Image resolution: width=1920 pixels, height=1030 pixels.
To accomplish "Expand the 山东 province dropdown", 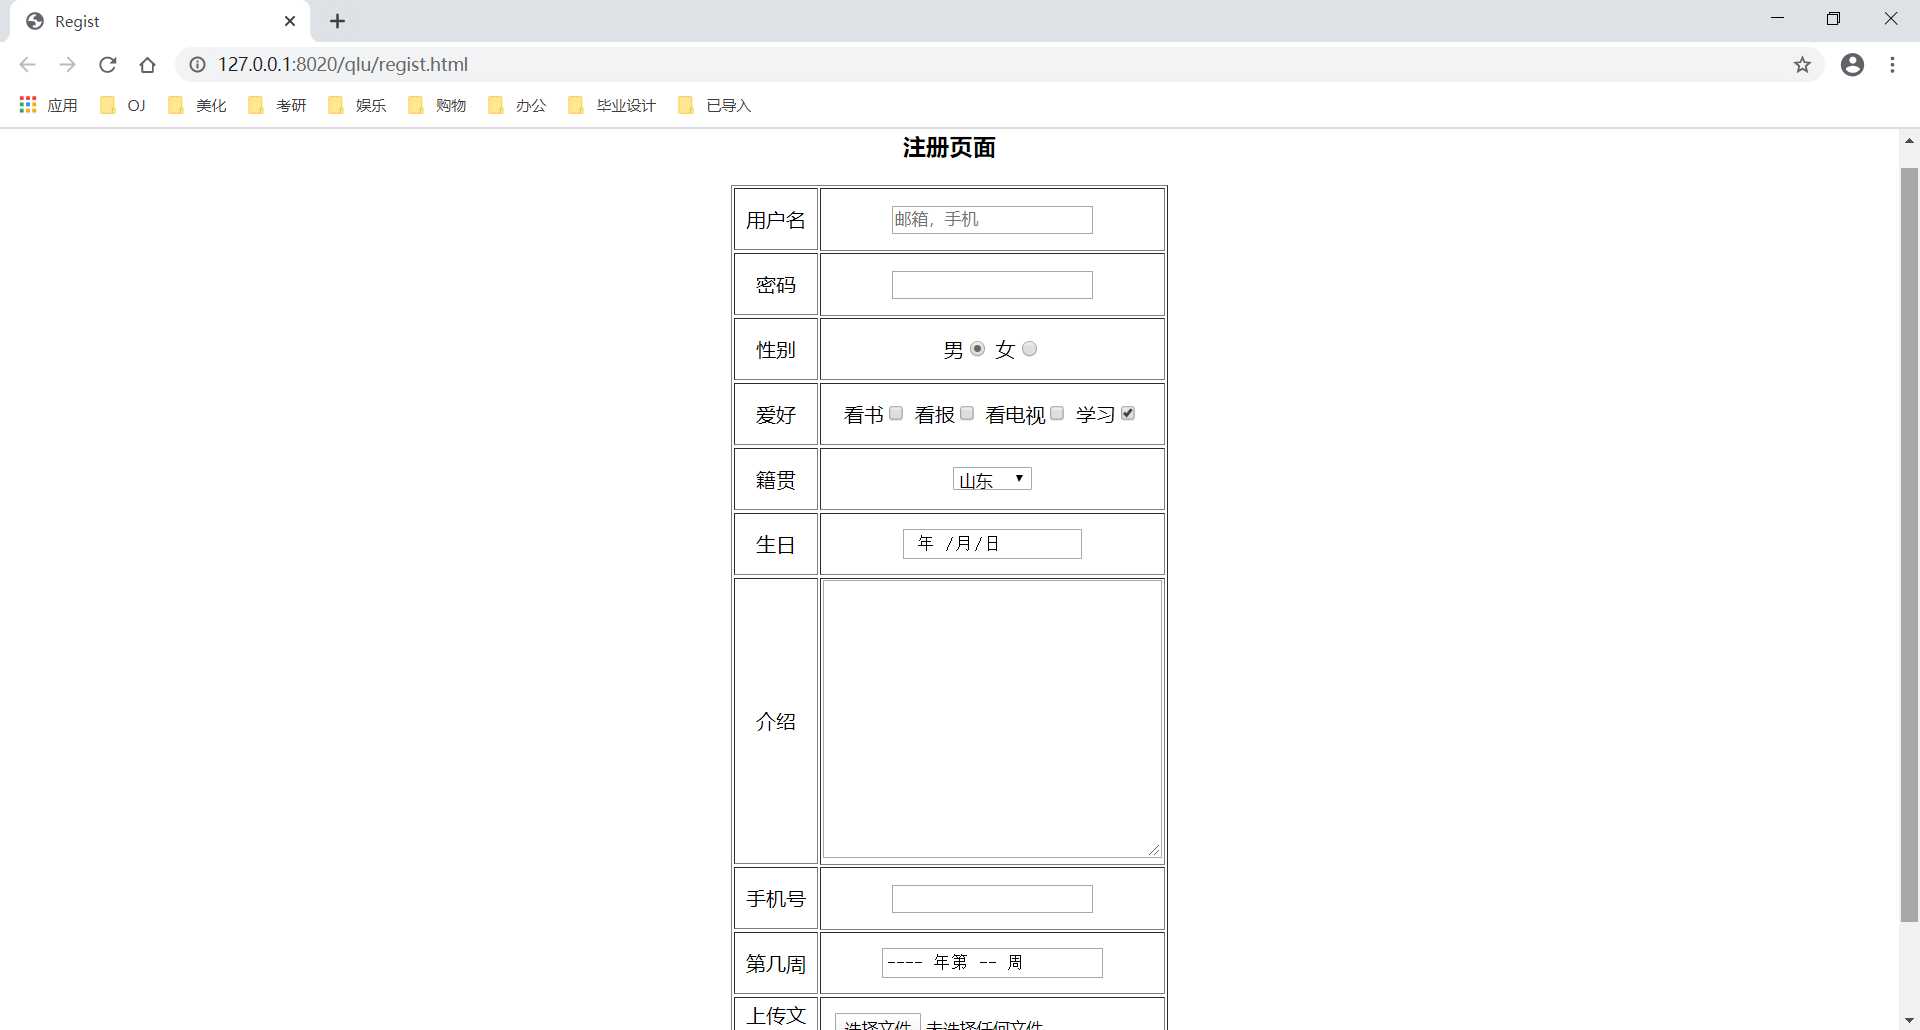I will click(991, 479).
